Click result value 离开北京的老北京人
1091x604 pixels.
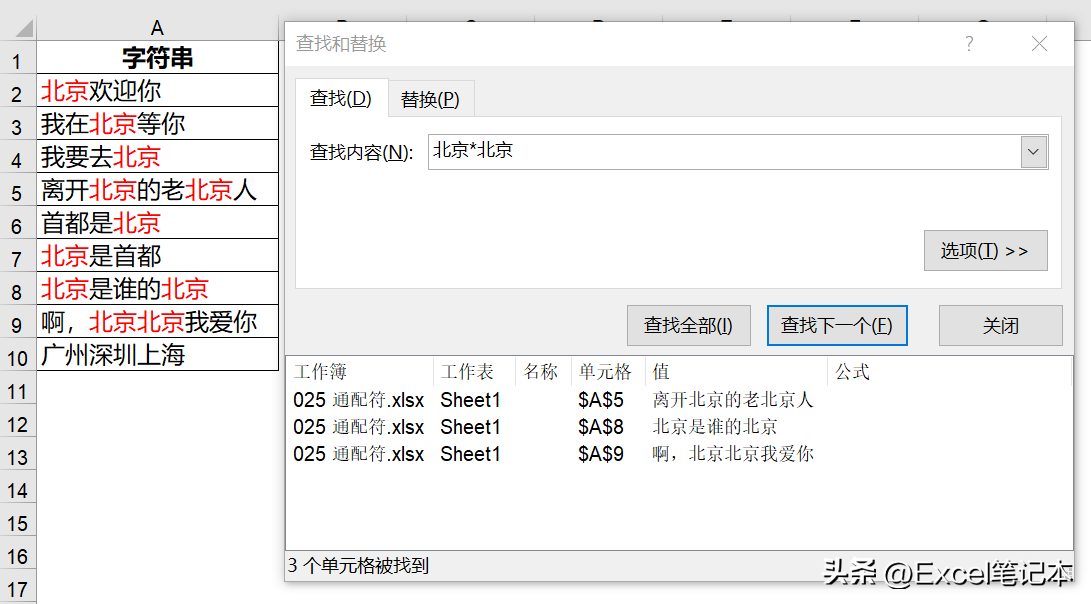pyautogui.click(x=733, y=400)
